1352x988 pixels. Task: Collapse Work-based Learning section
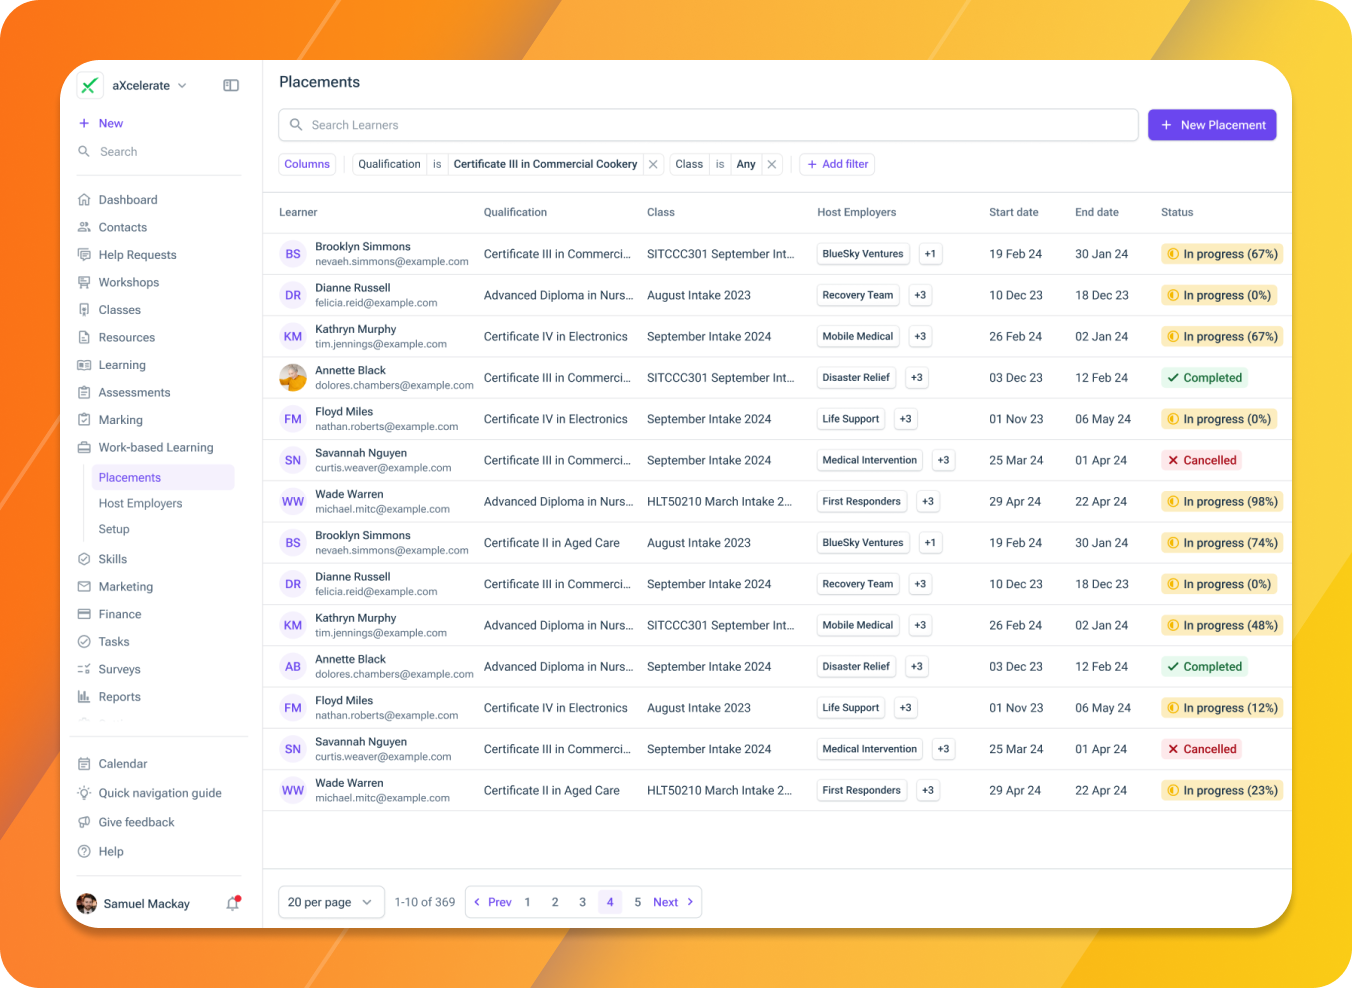155,447
